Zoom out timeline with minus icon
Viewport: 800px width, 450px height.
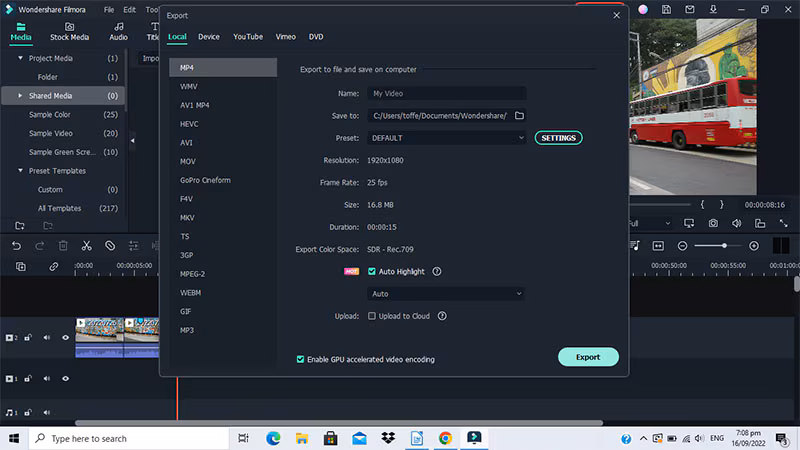coord(683,246)
